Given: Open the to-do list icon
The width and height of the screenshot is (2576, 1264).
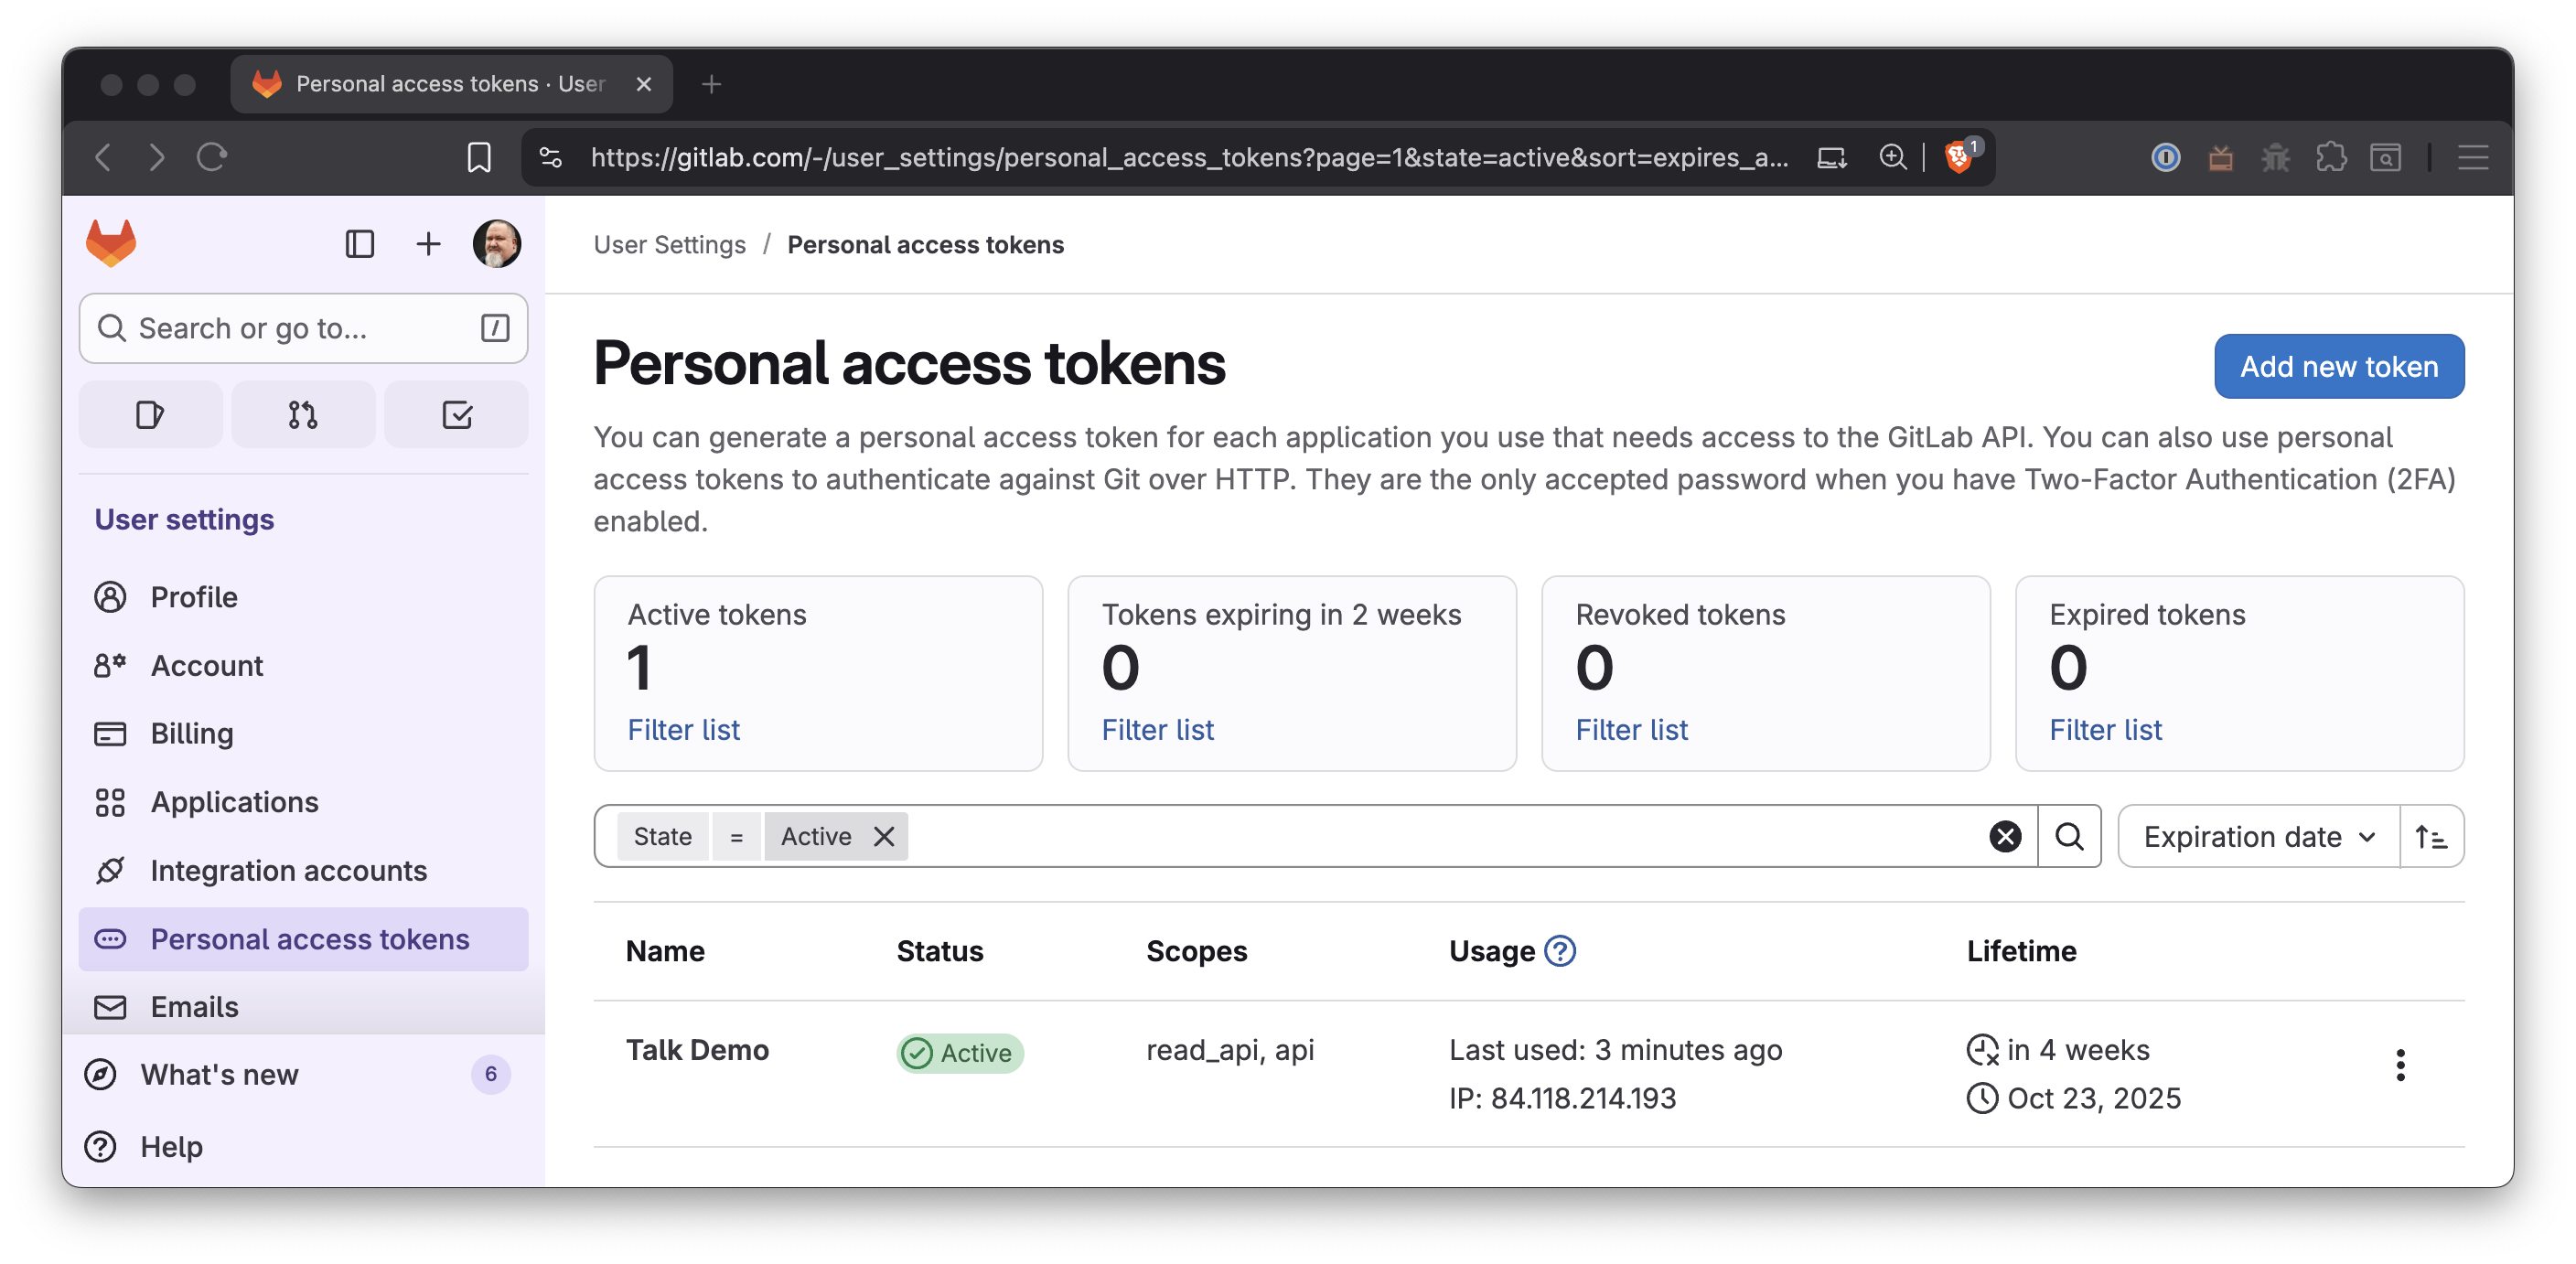Looking at the screenshot, I should point(456,414).
